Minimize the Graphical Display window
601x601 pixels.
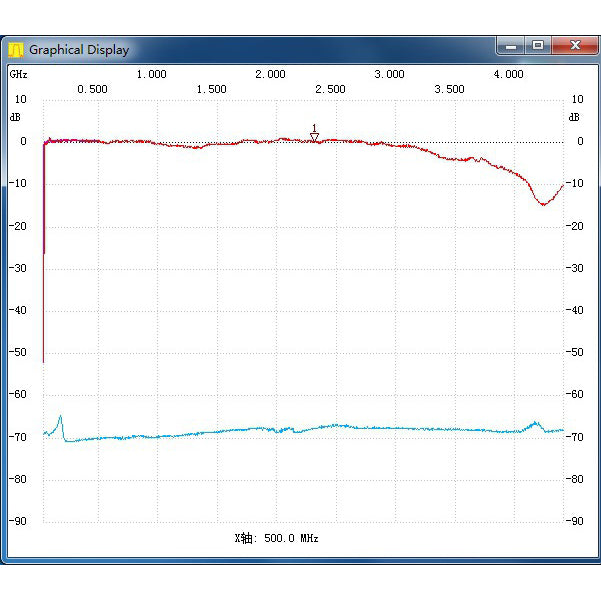[x=510, y=45]
